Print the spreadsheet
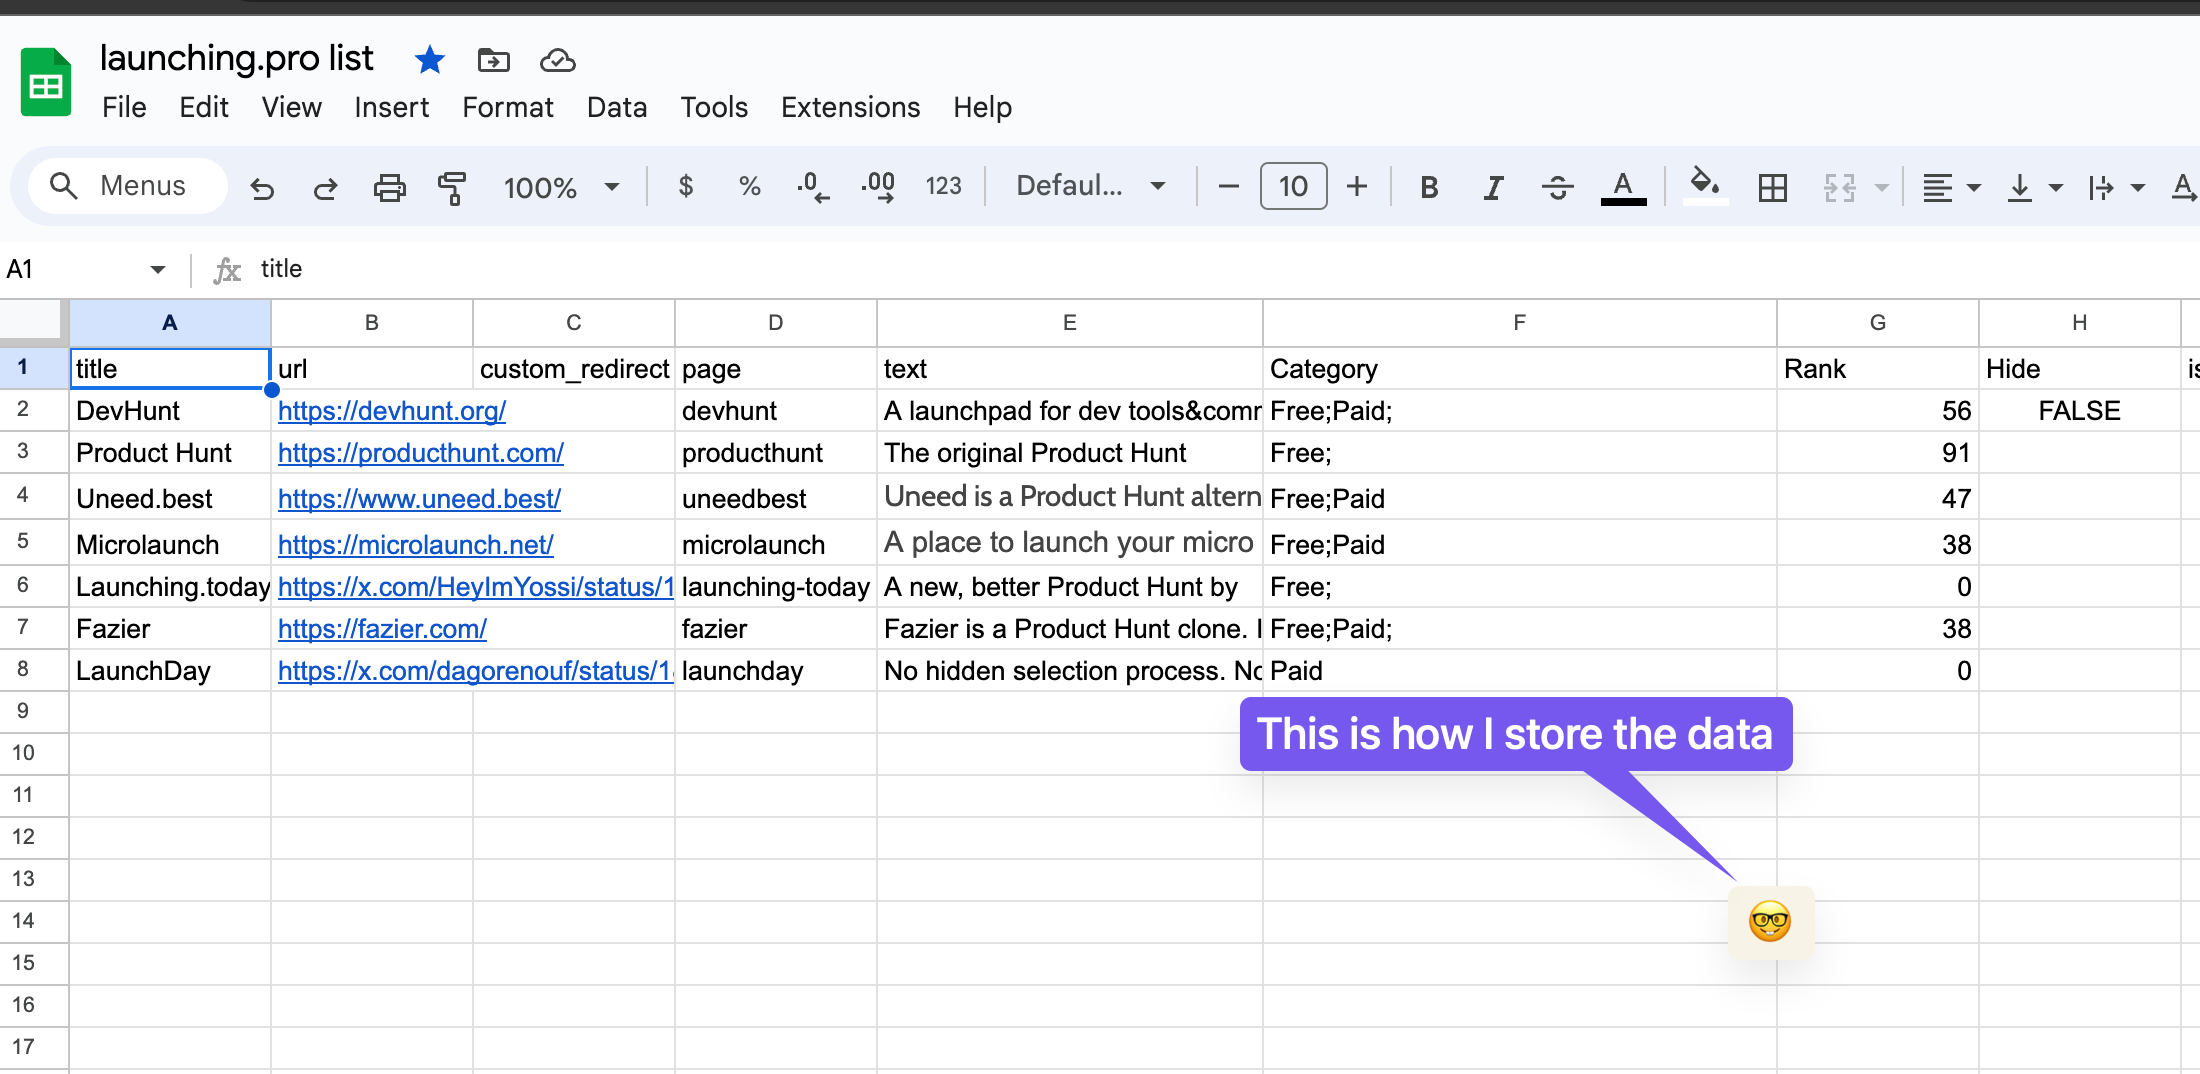The image size is (2200, 1074). tap(389, 187)
